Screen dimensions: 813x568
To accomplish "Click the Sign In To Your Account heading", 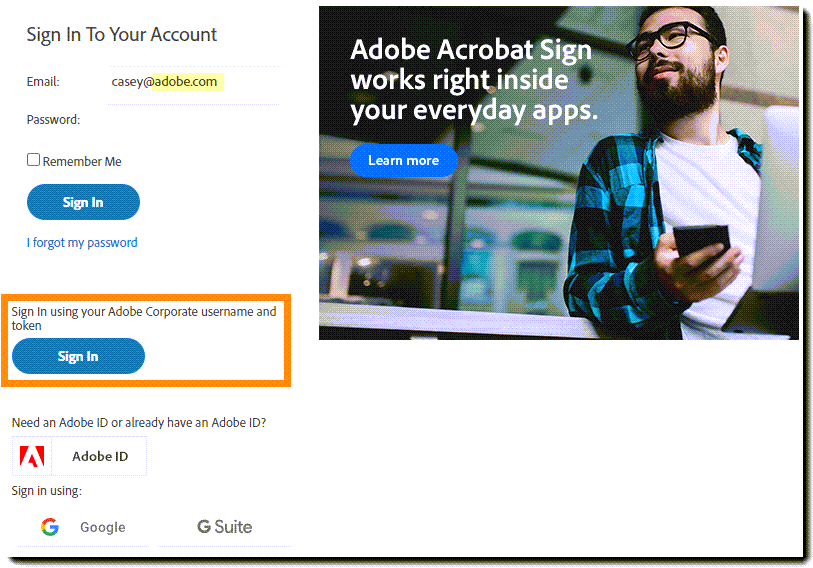I will point(121,35).
